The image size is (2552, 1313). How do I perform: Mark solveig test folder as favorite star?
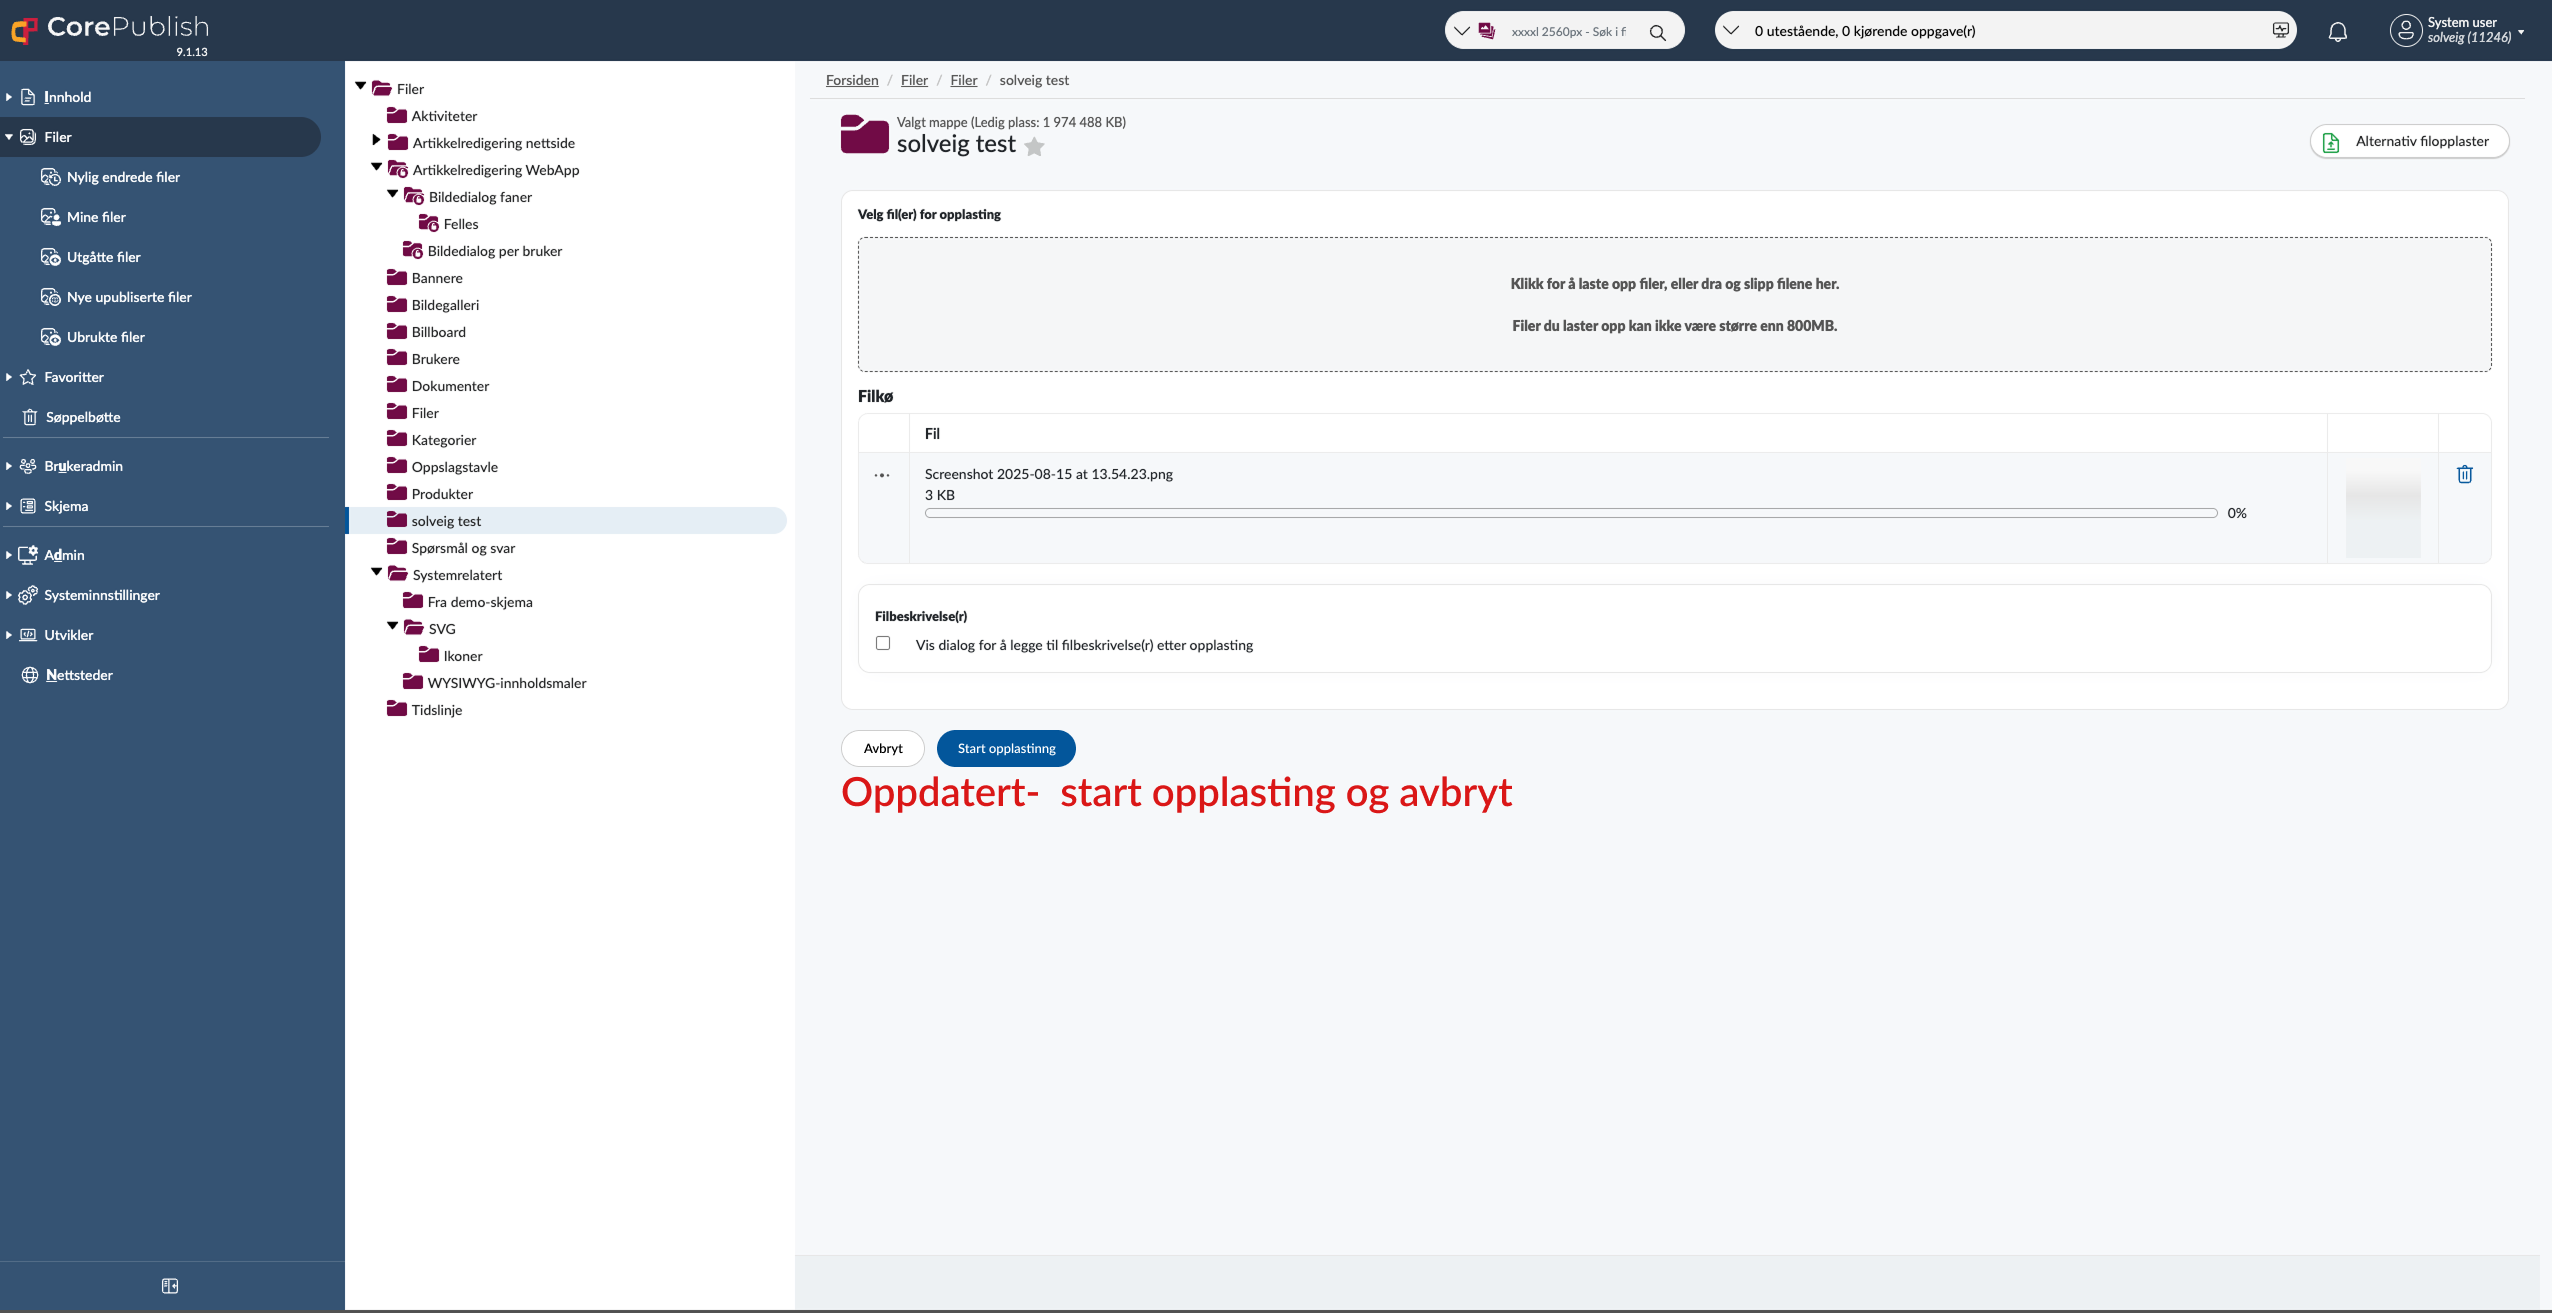[1034, 147]
